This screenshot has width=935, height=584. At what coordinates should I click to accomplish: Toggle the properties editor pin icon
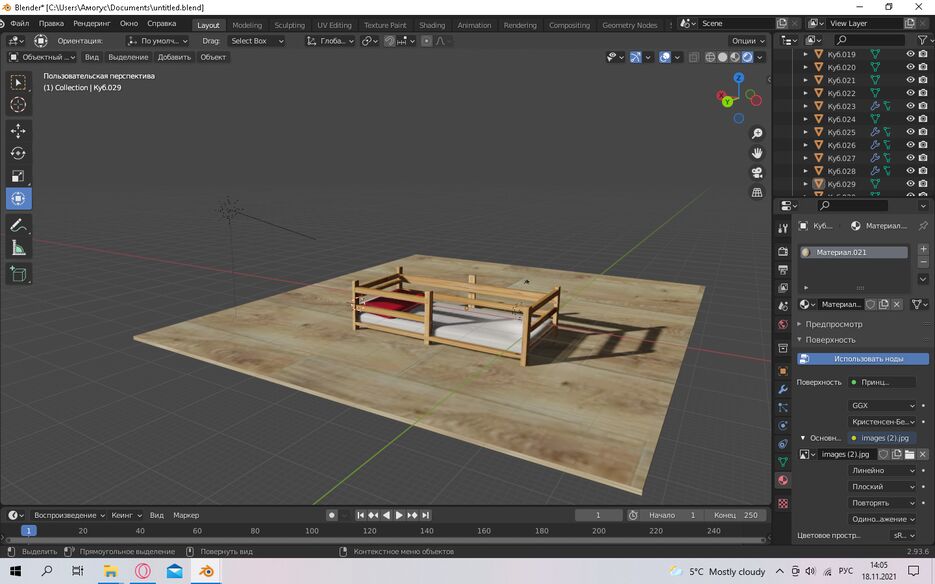(x=923, y=225)
